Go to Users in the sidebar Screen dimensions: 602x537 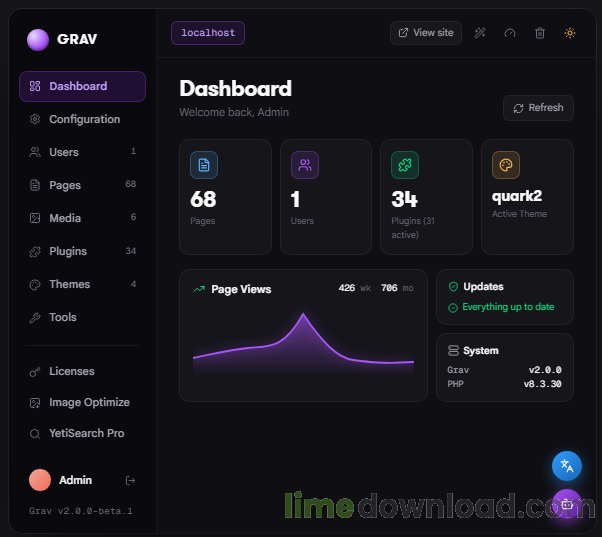82,152
